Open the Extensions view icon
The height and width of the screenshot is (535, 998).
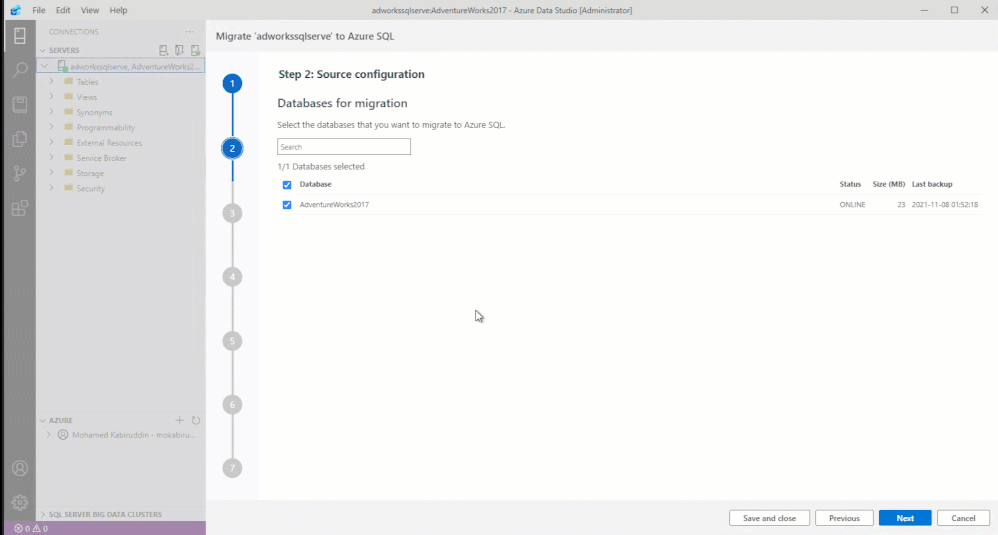point(20,208)
